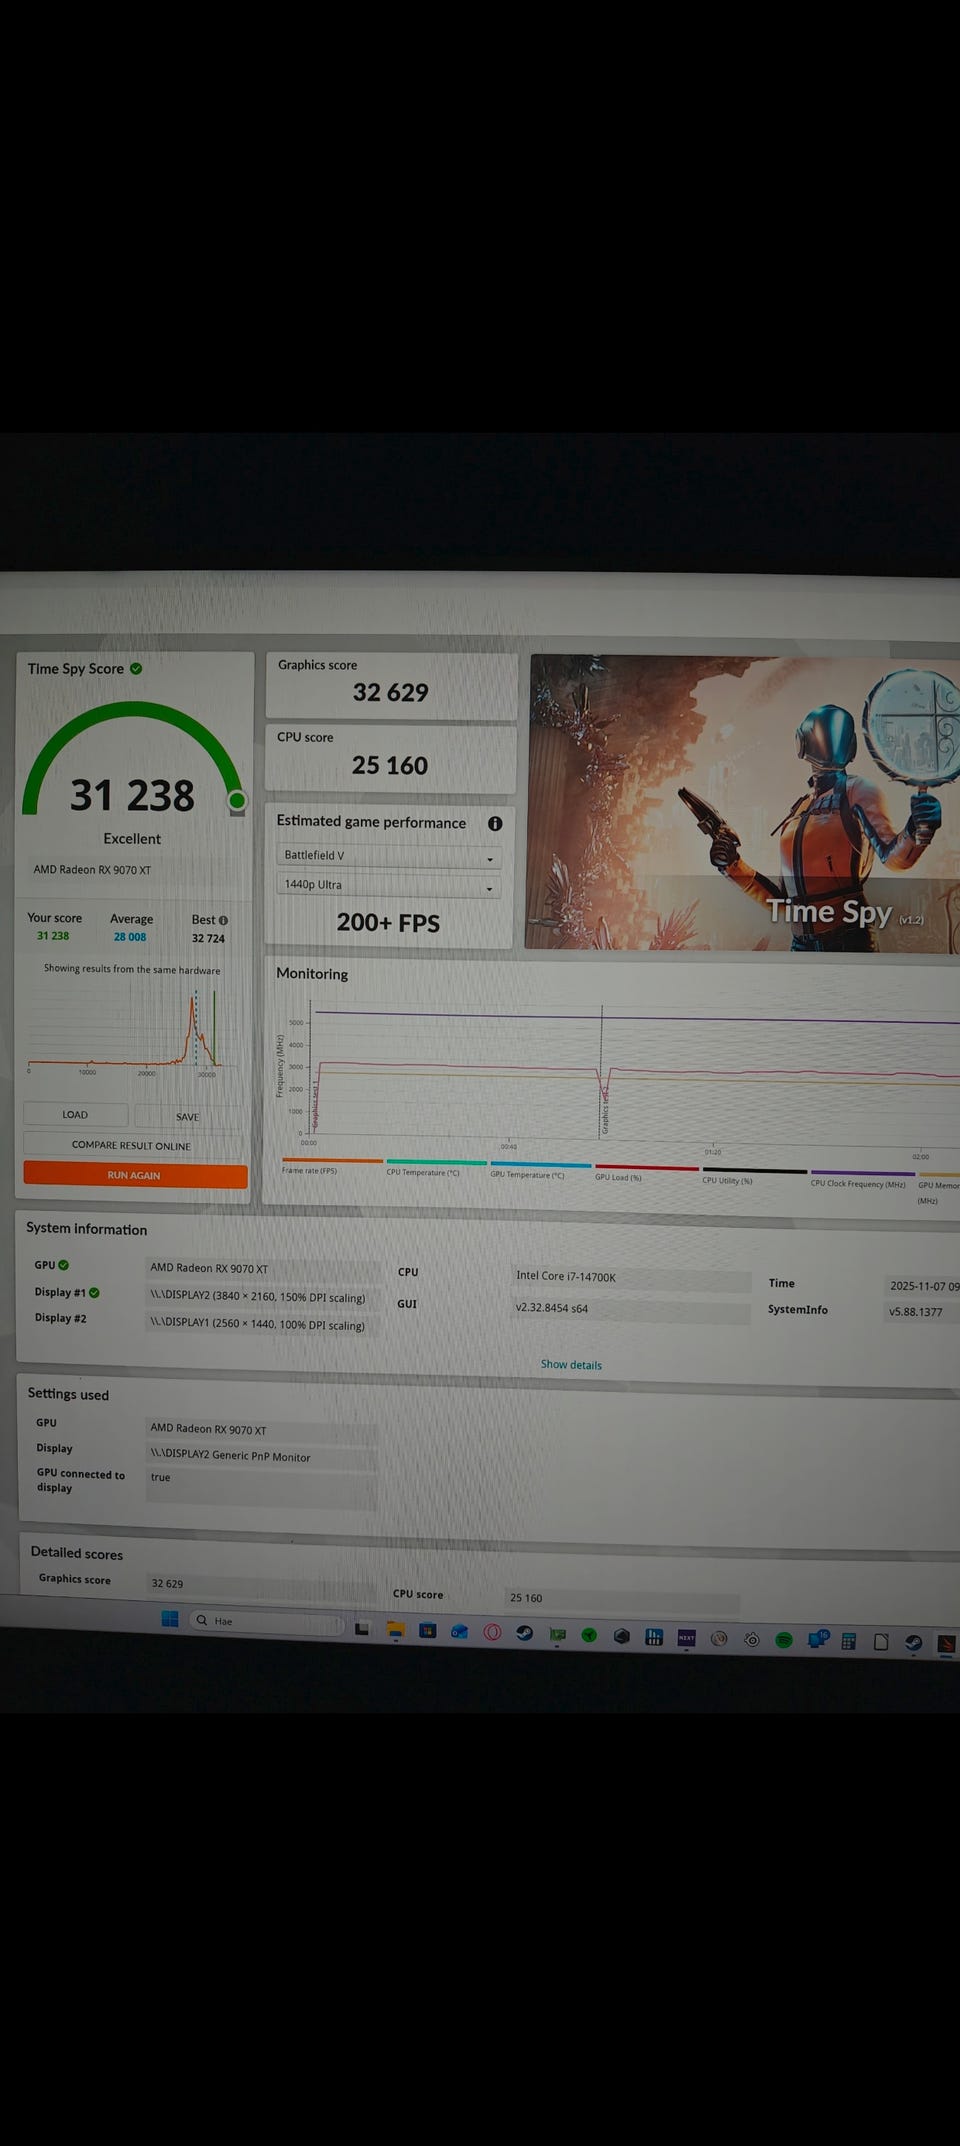Click the green verified checkmark by Time Spy Score
This screenshot has height=2146, width=960.
point(136,668)
